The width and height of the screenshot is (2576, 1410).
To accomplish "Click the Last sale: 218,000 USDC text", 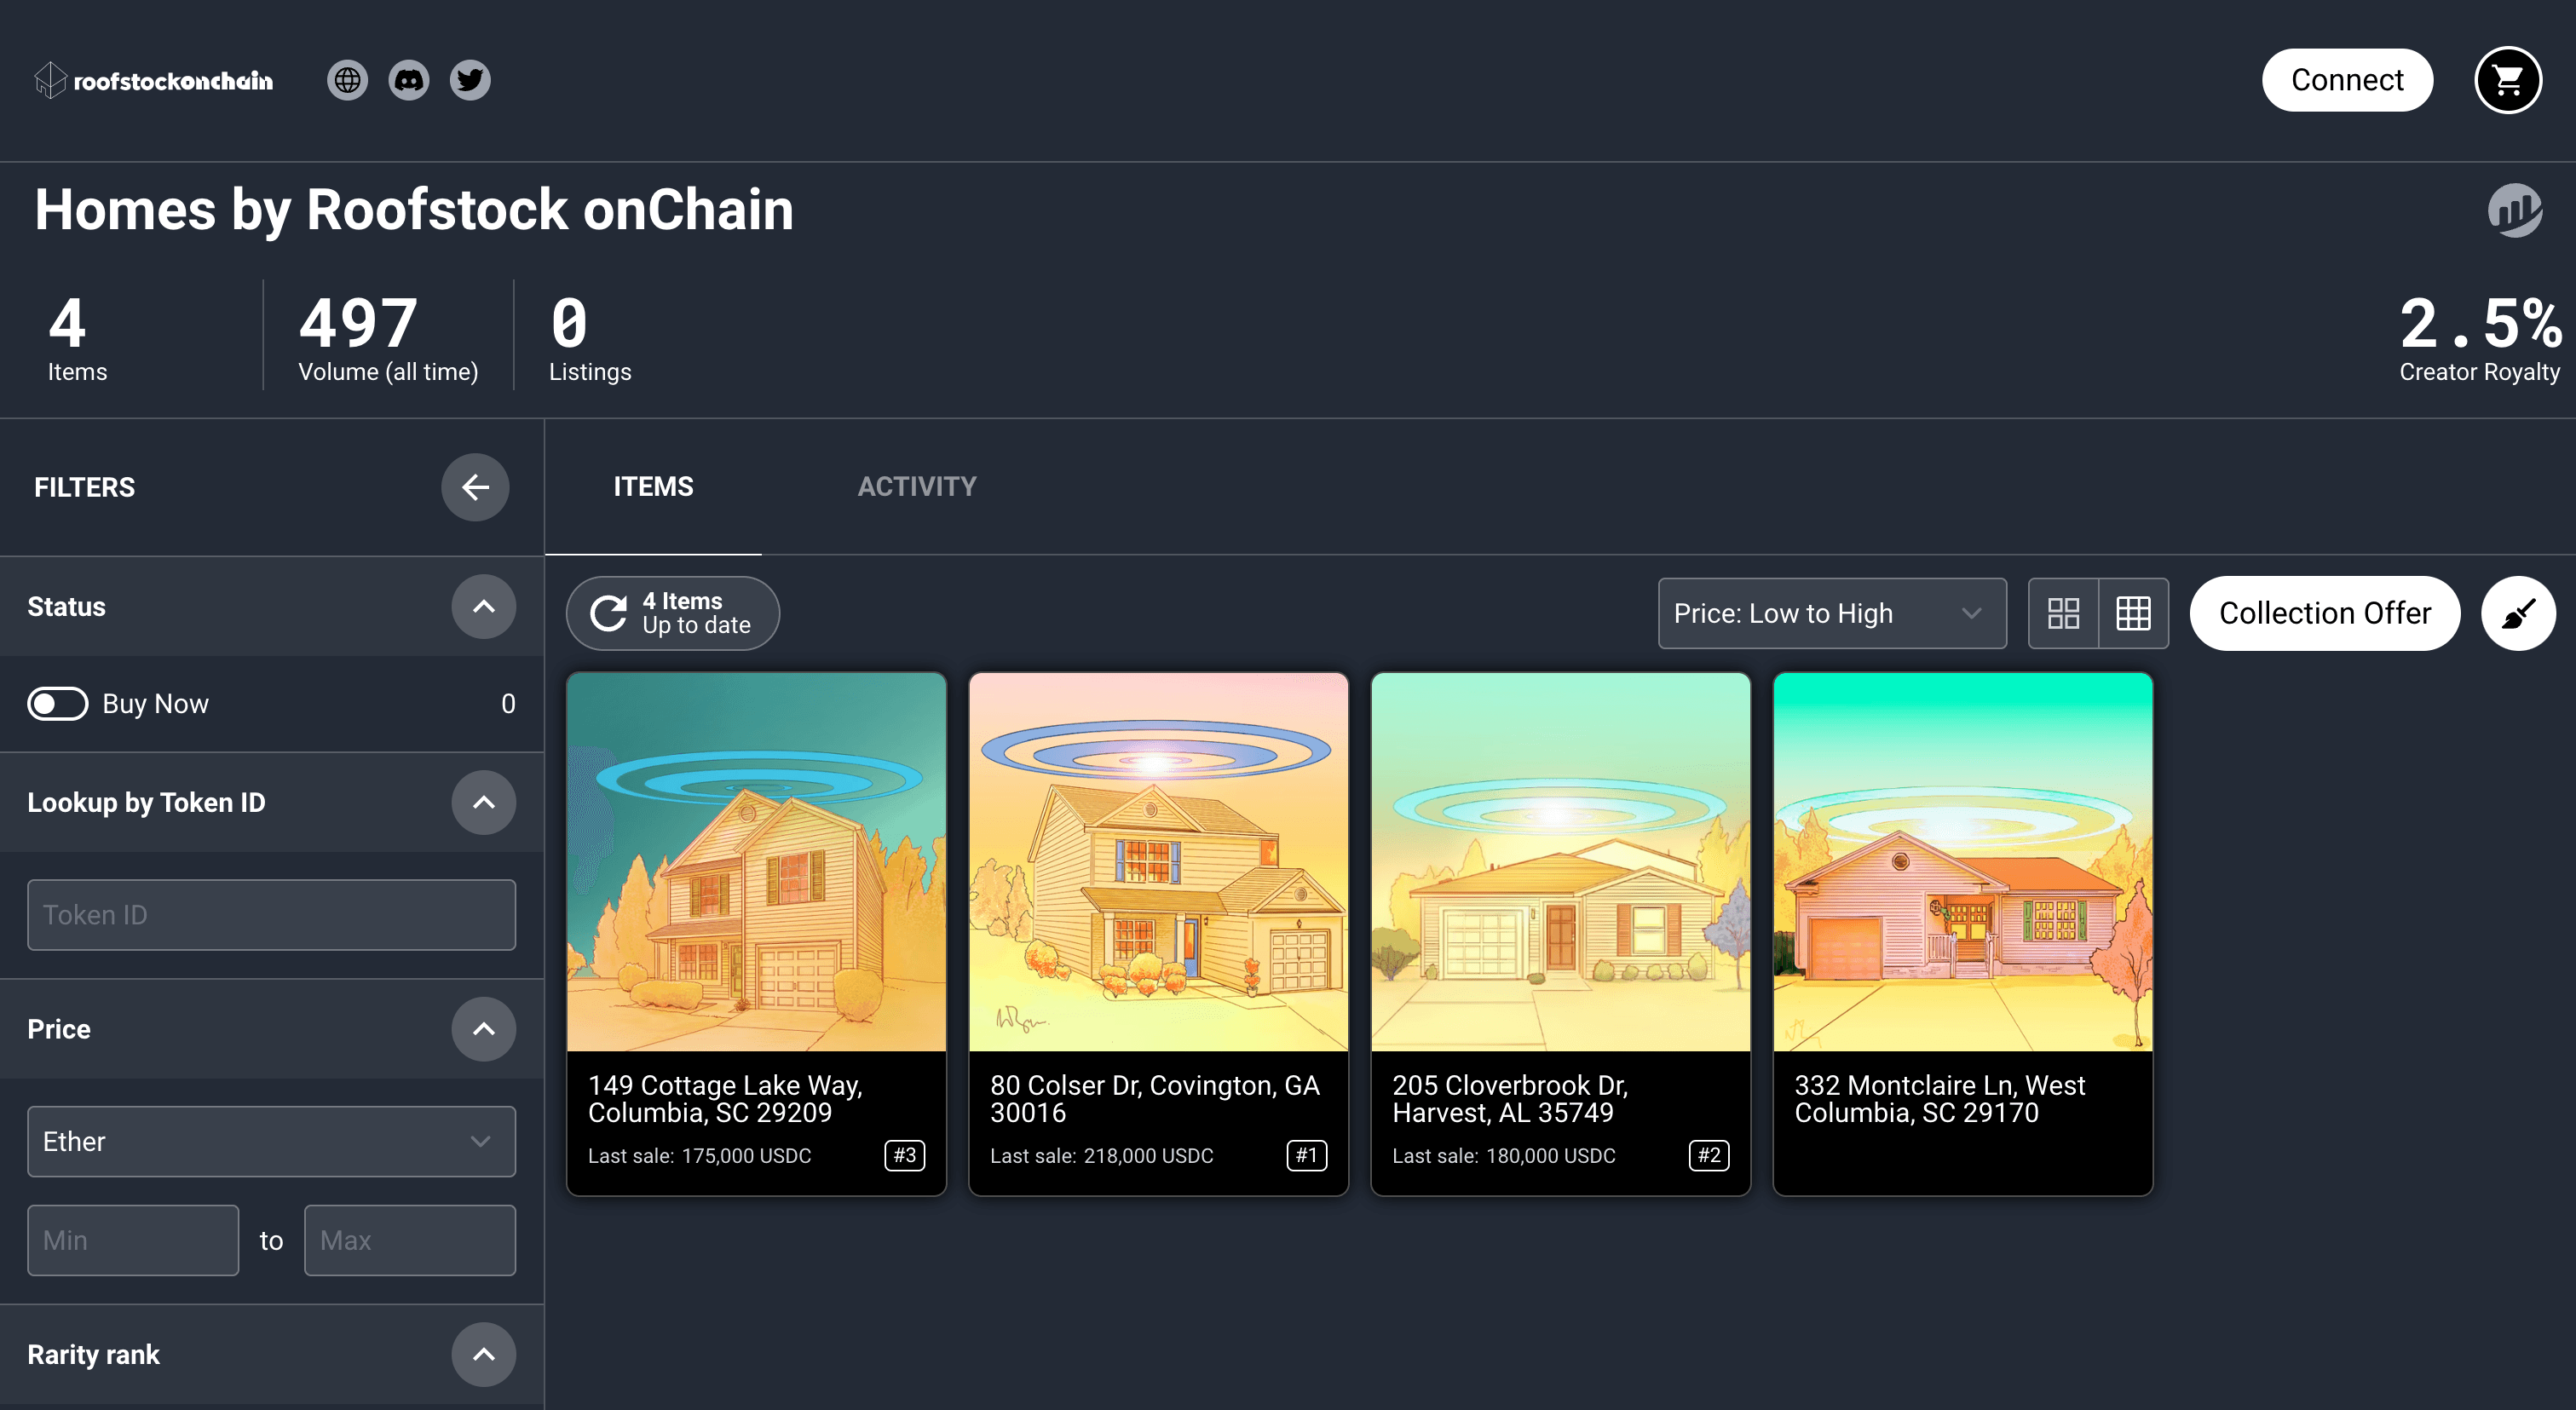I will [1101, 1156].
